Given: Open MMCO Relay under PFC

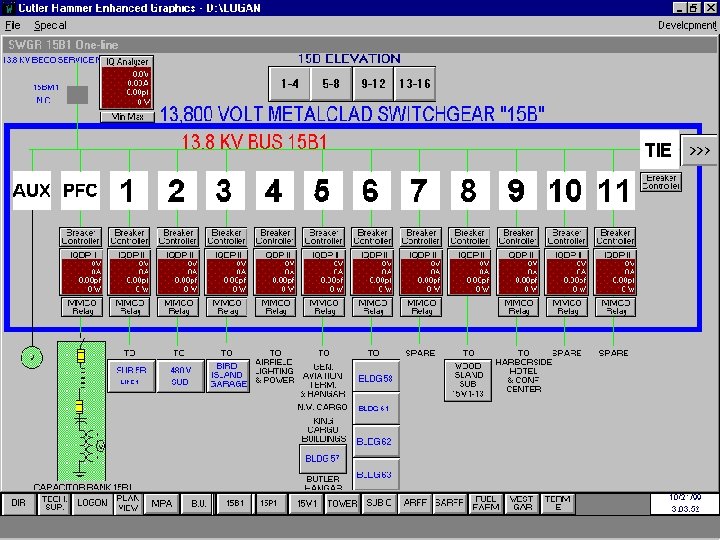Looking at the screenshot, I should (x=81, y=307).
